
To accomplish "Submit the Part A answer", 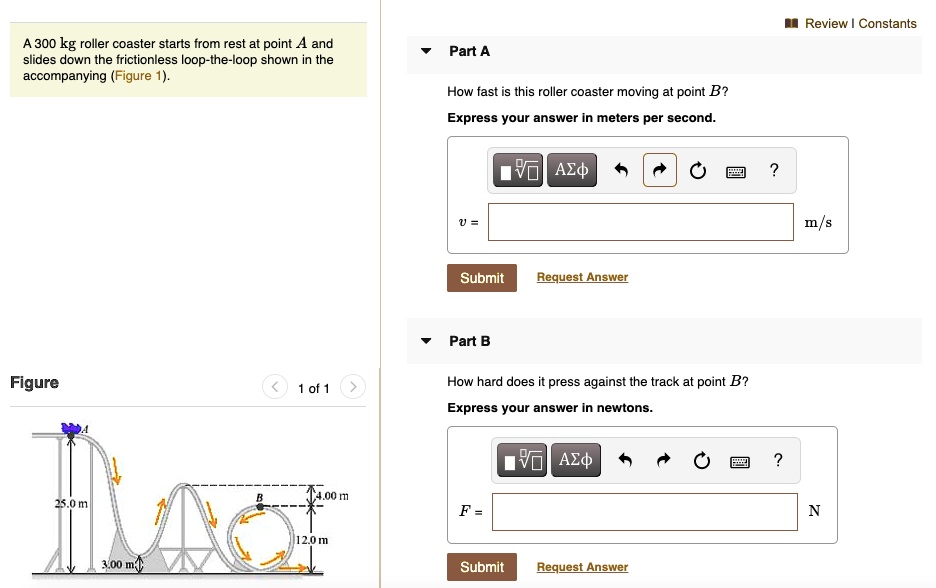I will point(481,277).
